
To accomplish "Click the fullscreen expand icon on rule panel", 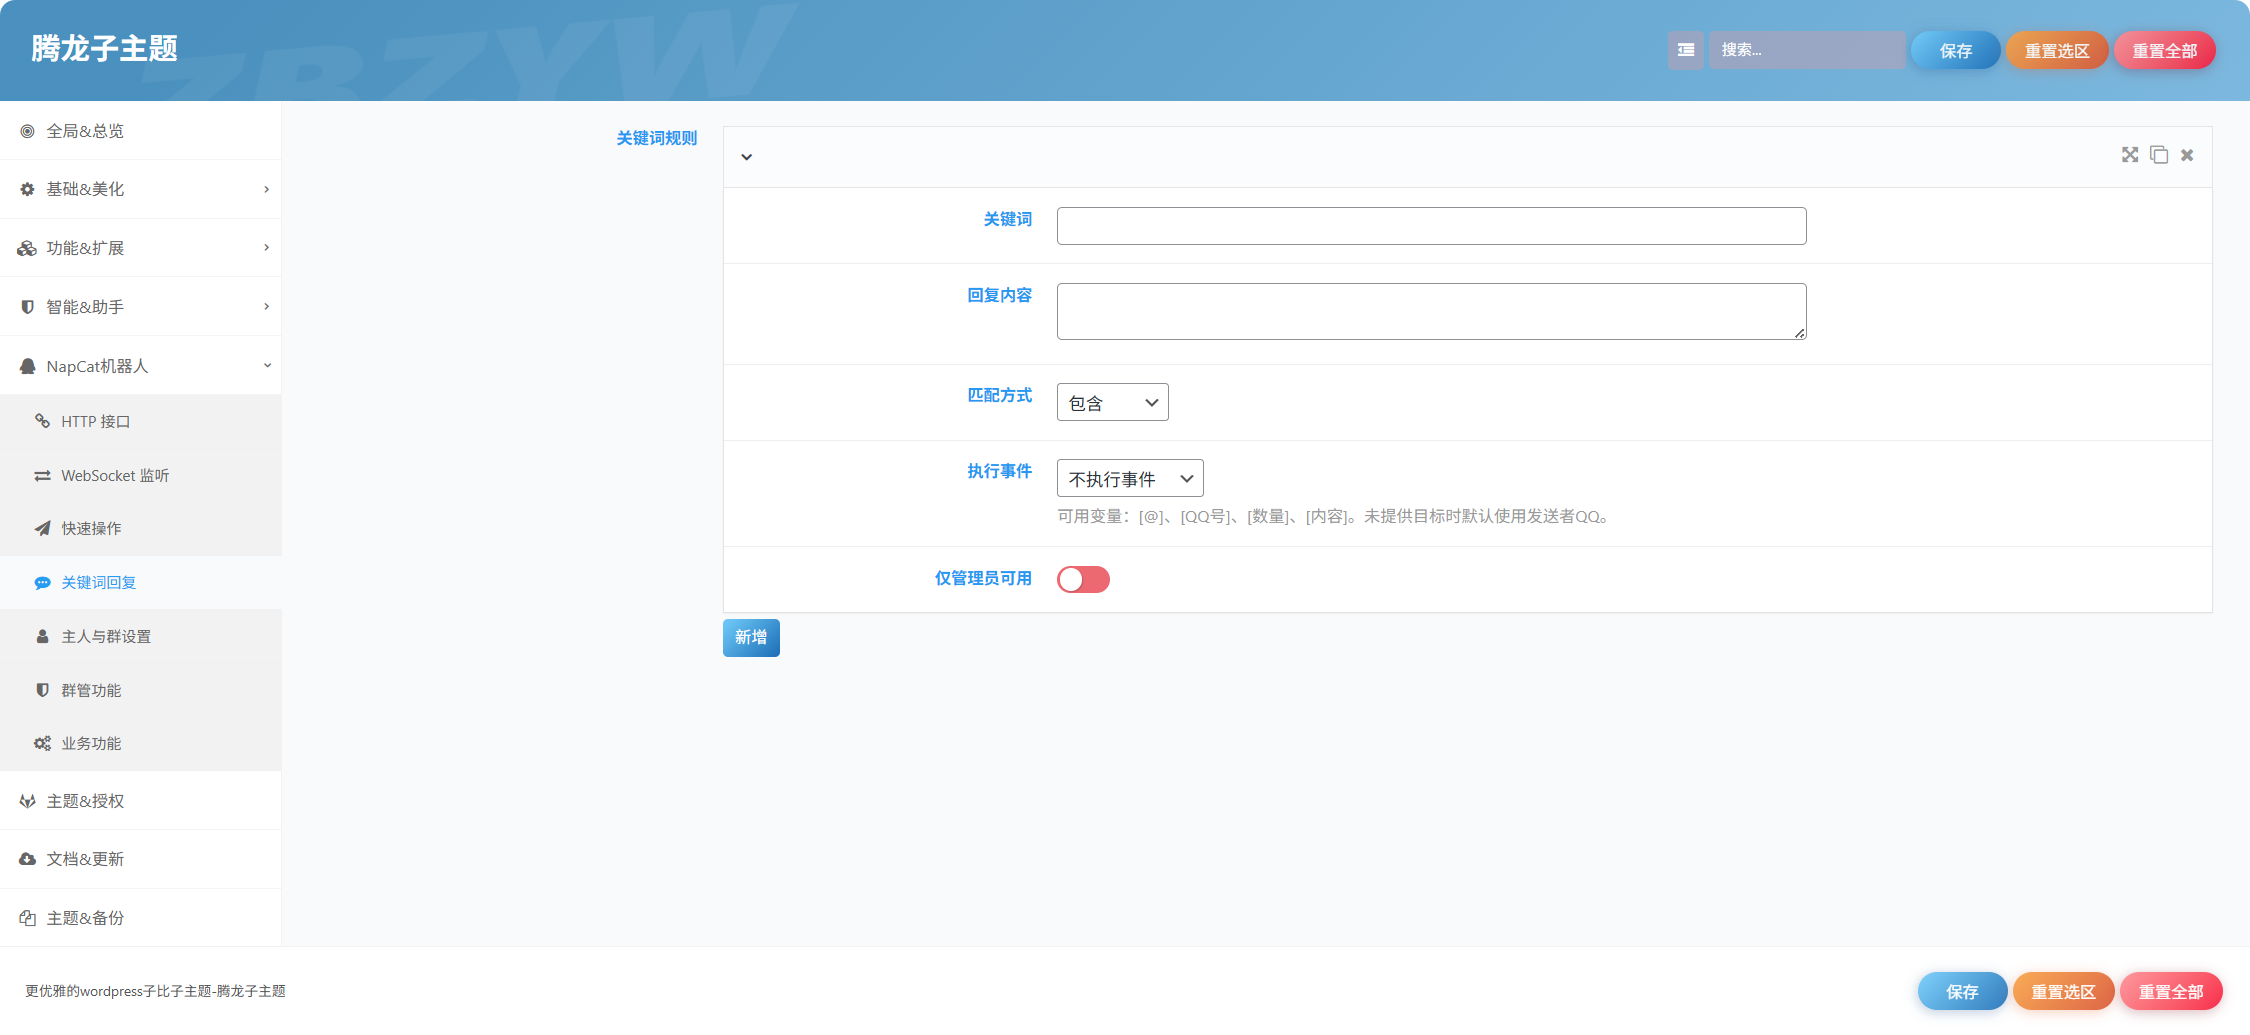I will click(2130, 155).
